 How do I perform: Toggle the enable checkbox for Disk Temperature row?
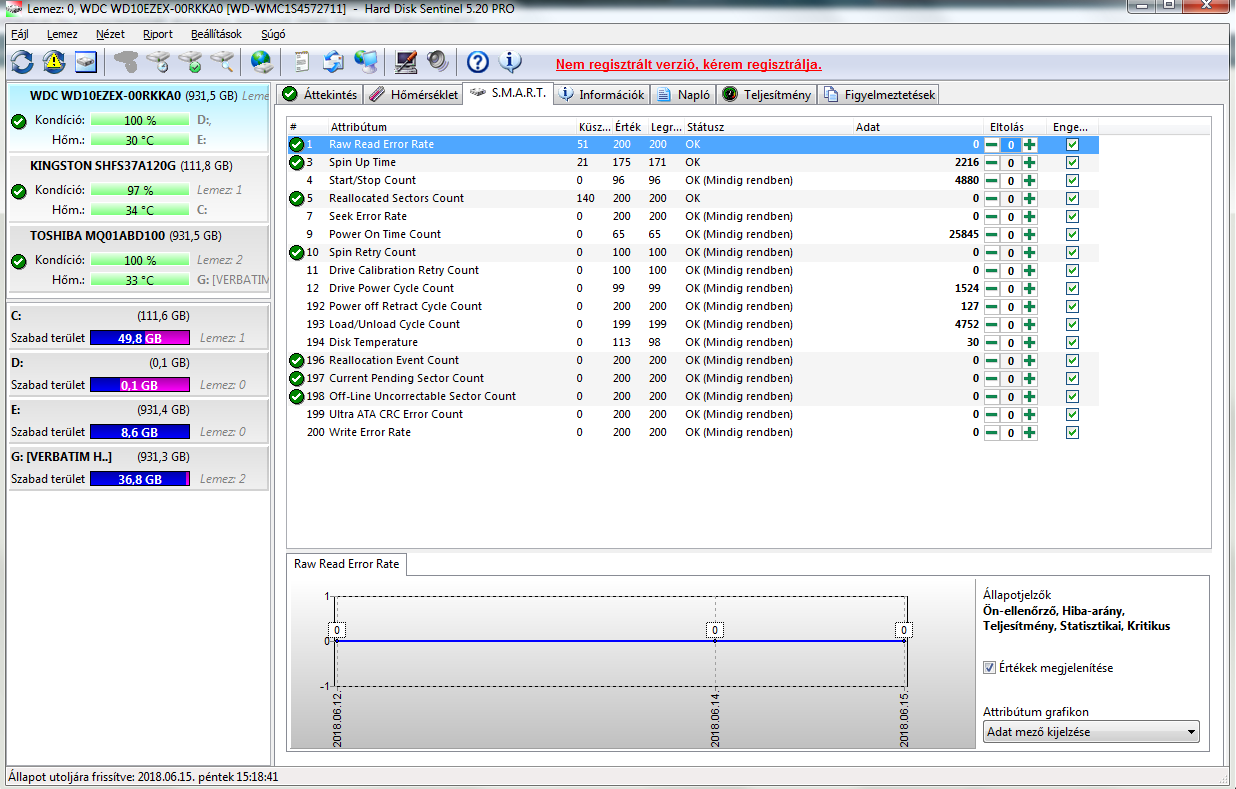click(x=1072, y=343)
